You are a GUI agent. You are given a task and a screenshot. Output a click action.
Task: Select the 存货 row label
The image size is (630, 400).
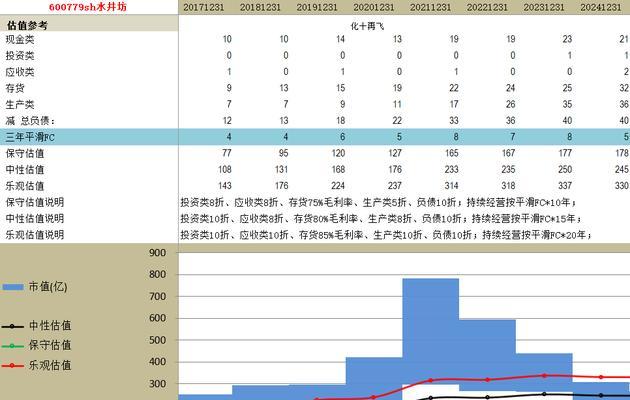pyautogui.click(x=15, y=88)
